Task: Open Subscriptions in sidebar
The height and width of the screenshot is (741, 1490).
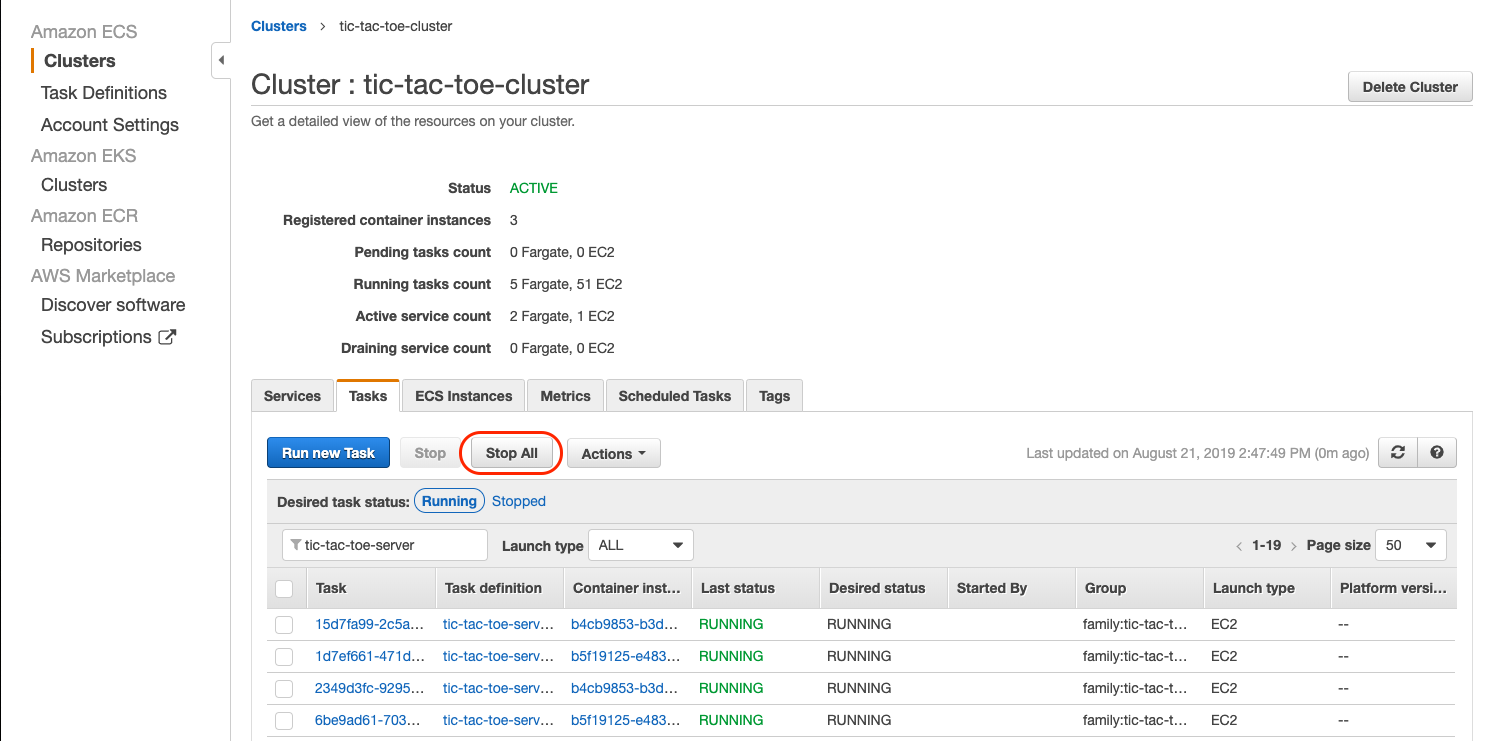Action: click(x=96, y=337)
